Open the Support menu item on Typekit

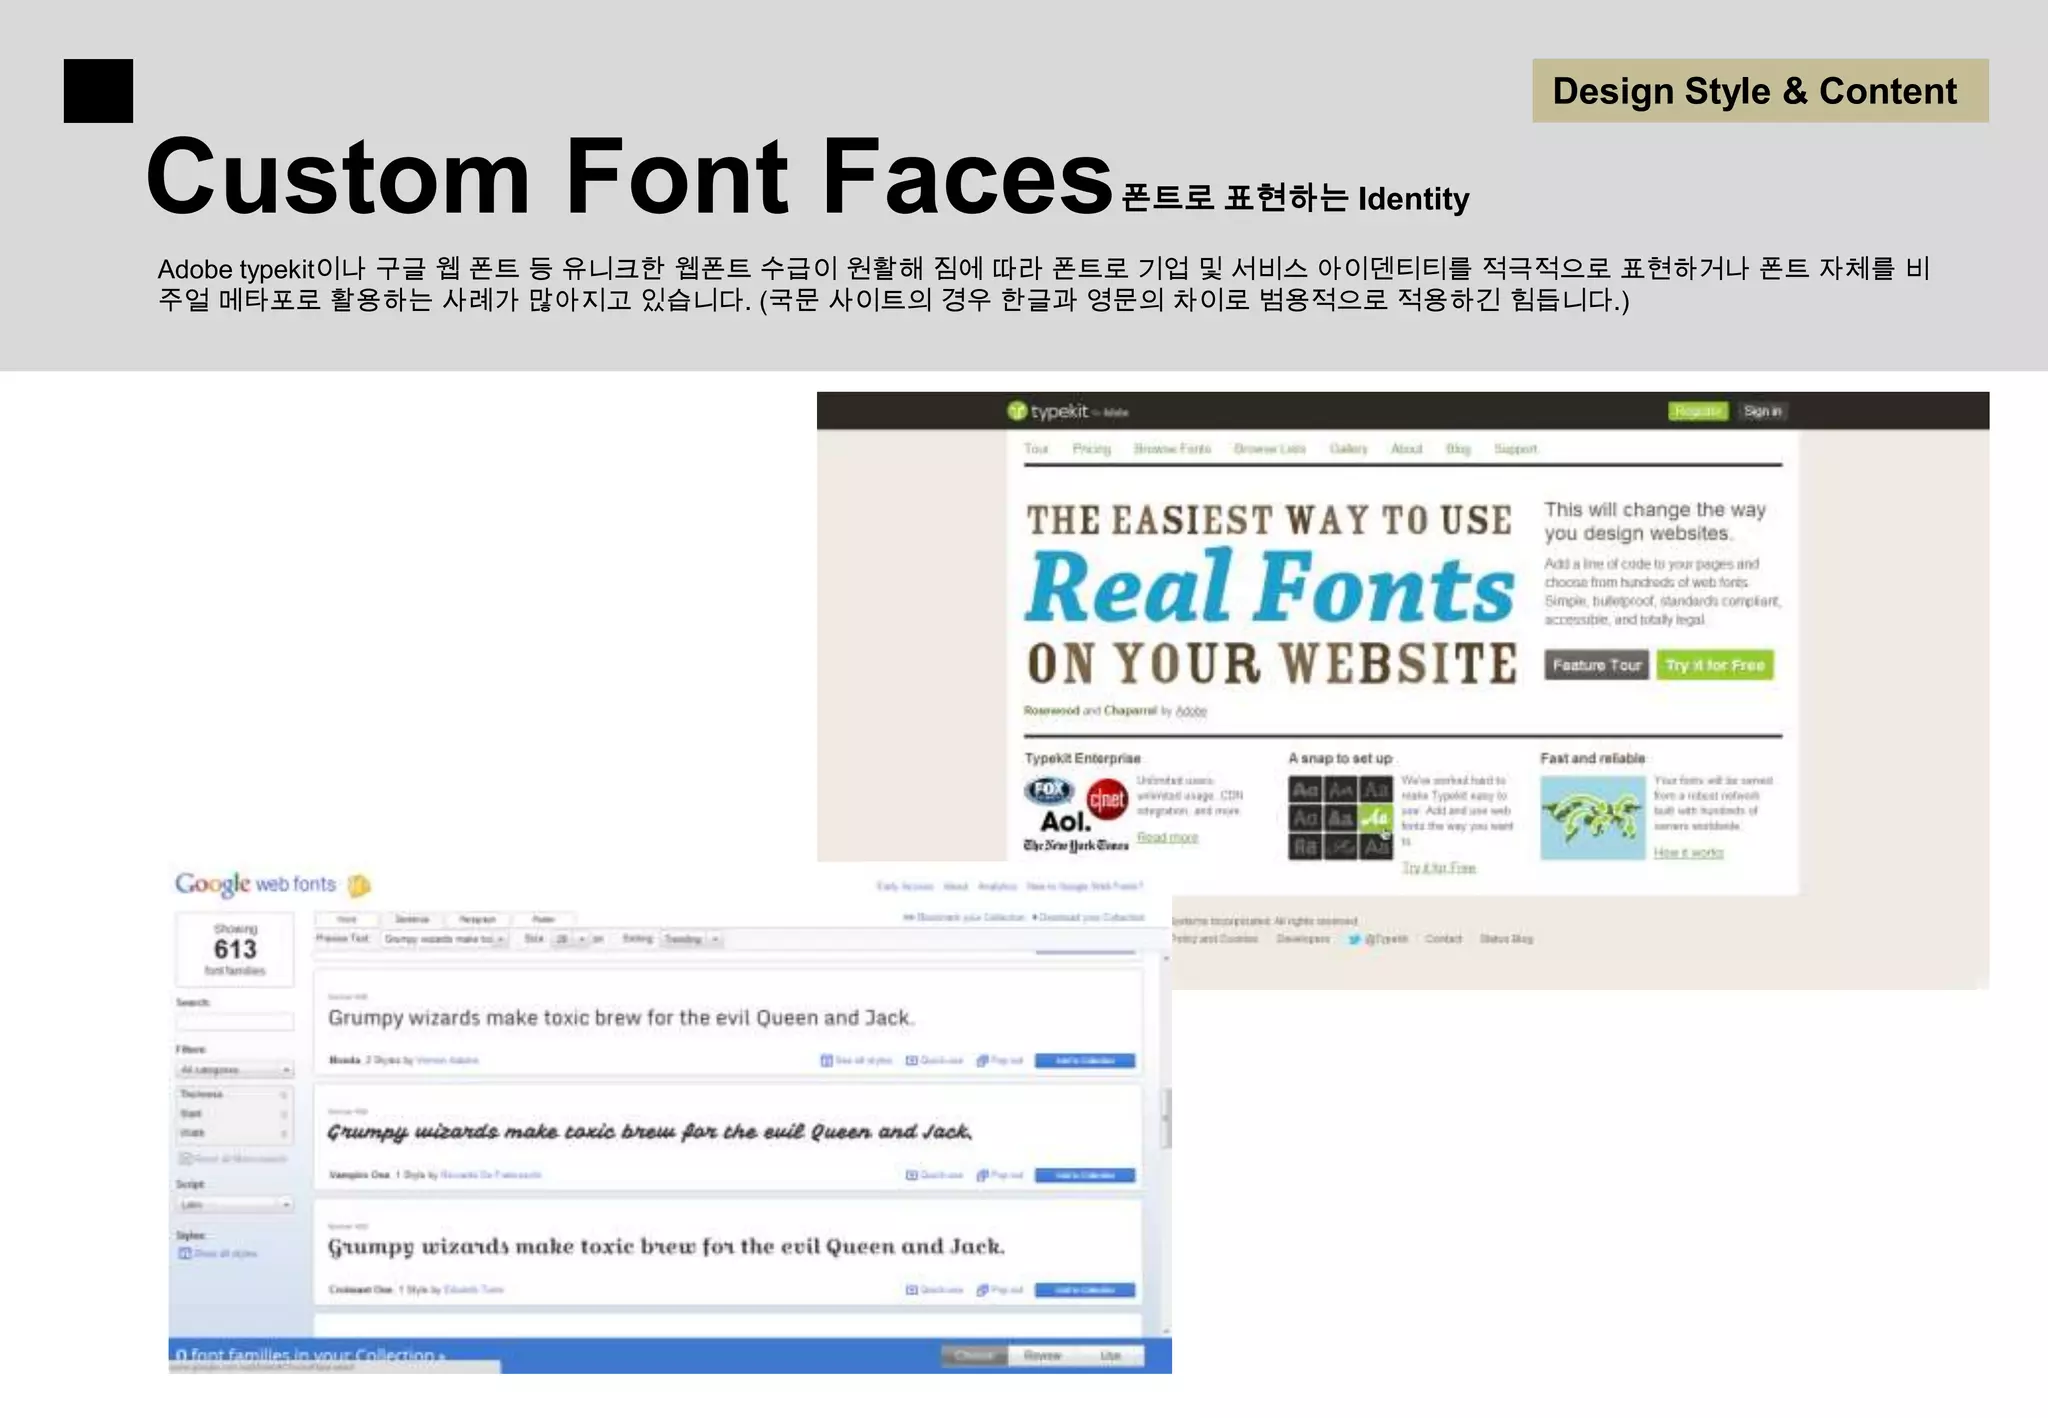(1515, 449)
